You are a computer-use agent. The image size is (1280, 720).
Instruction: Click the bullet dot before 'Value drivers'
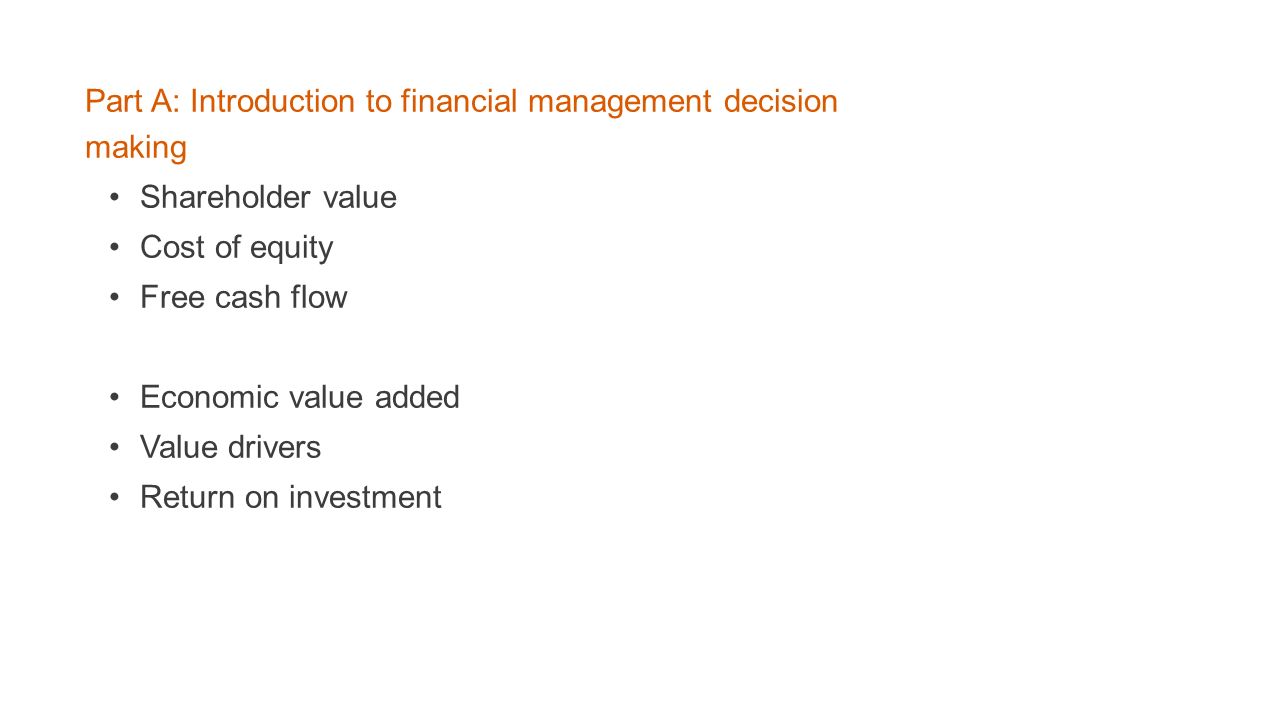coord(116,447)
